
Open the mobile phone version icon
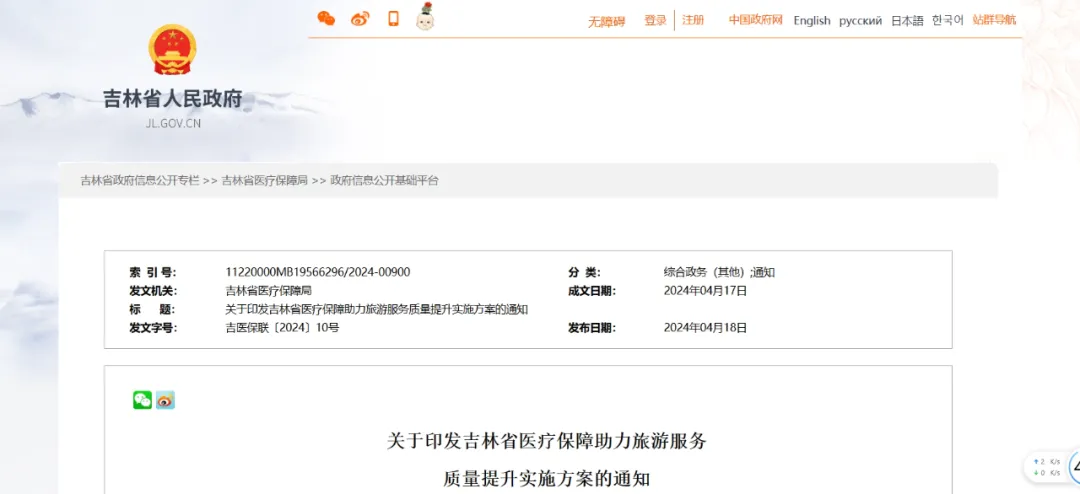[x=393, y=19]
